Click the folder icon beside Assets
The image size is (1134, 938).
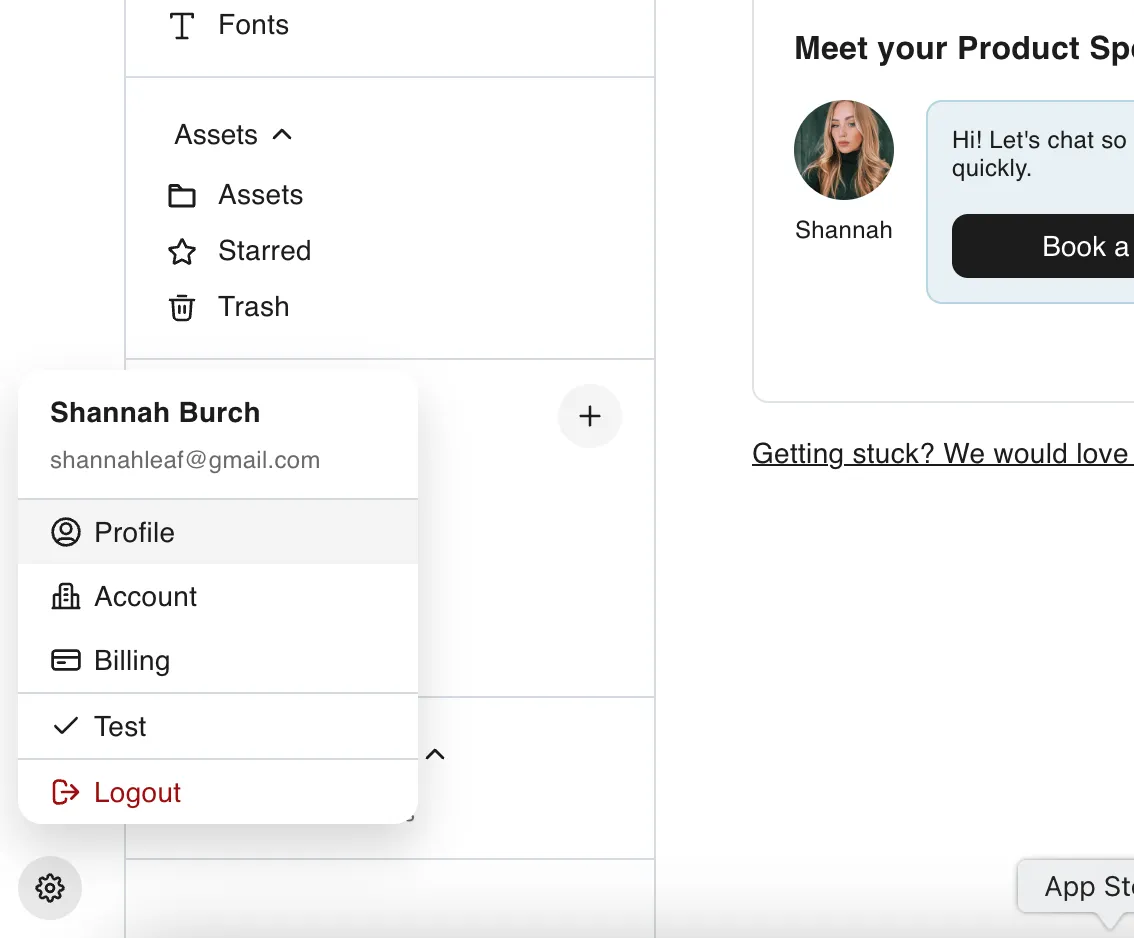(182, 195)
